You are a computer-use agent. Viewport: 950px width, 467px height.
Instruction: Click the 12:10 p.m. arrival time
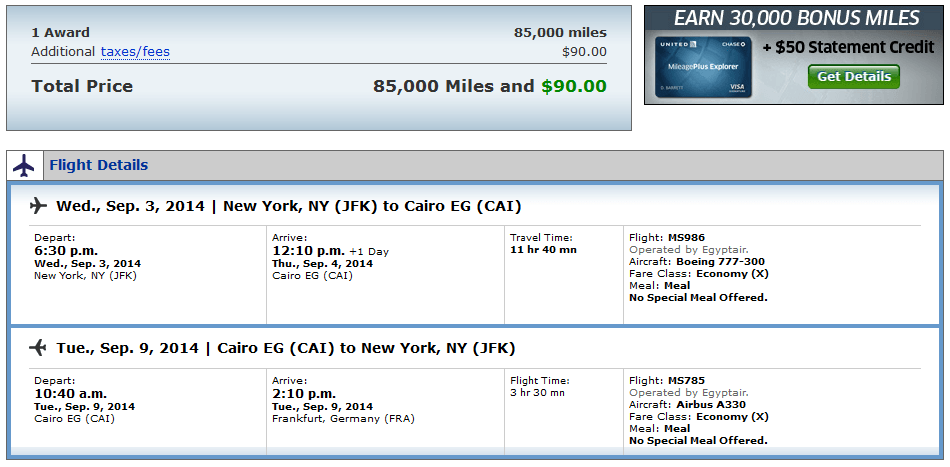[308, 251]
